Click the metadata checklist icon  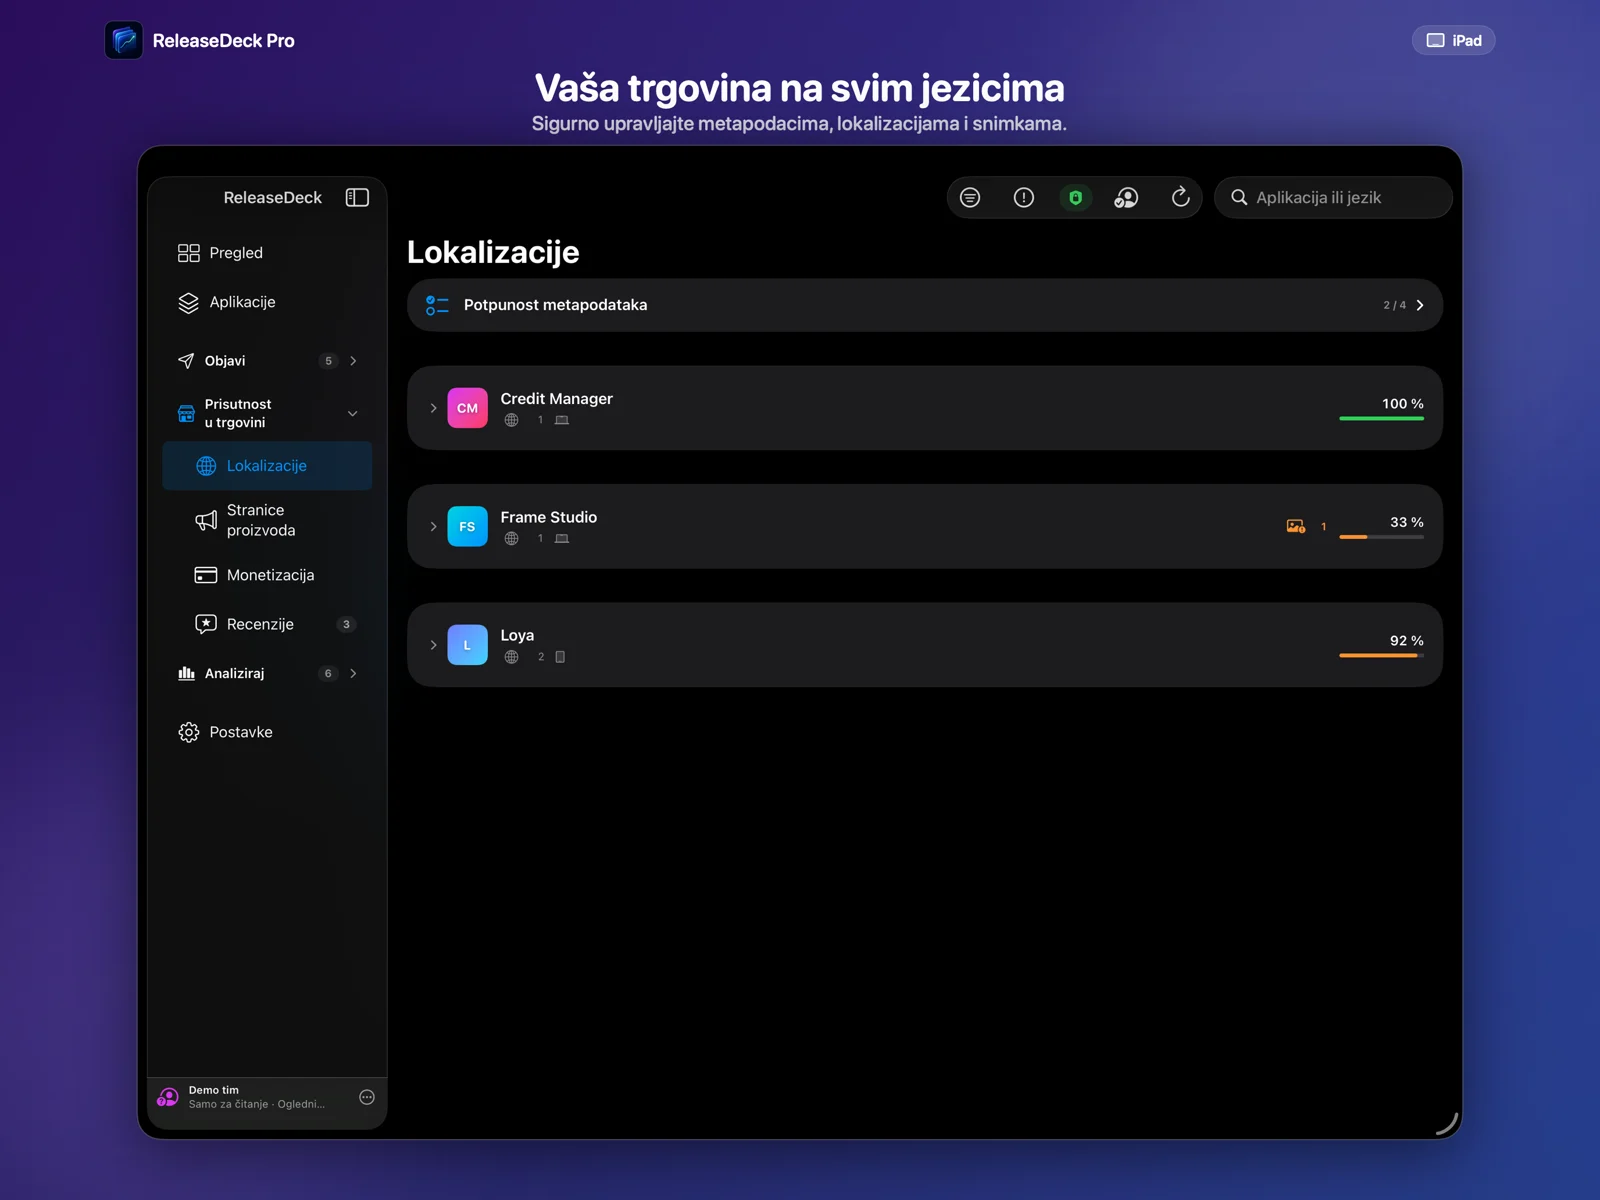pos(437,305)
